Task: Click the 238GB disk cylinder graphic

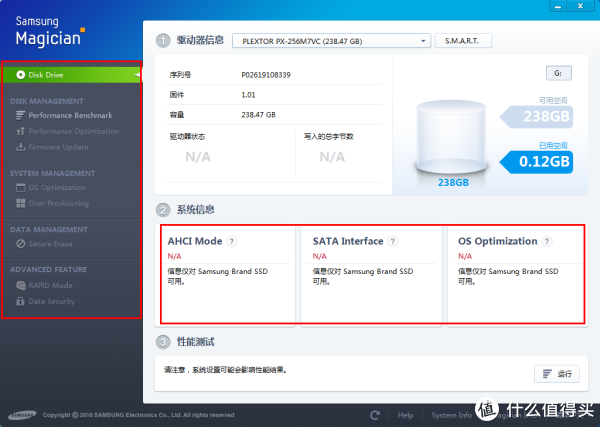Action: click(x=451, y=138)
